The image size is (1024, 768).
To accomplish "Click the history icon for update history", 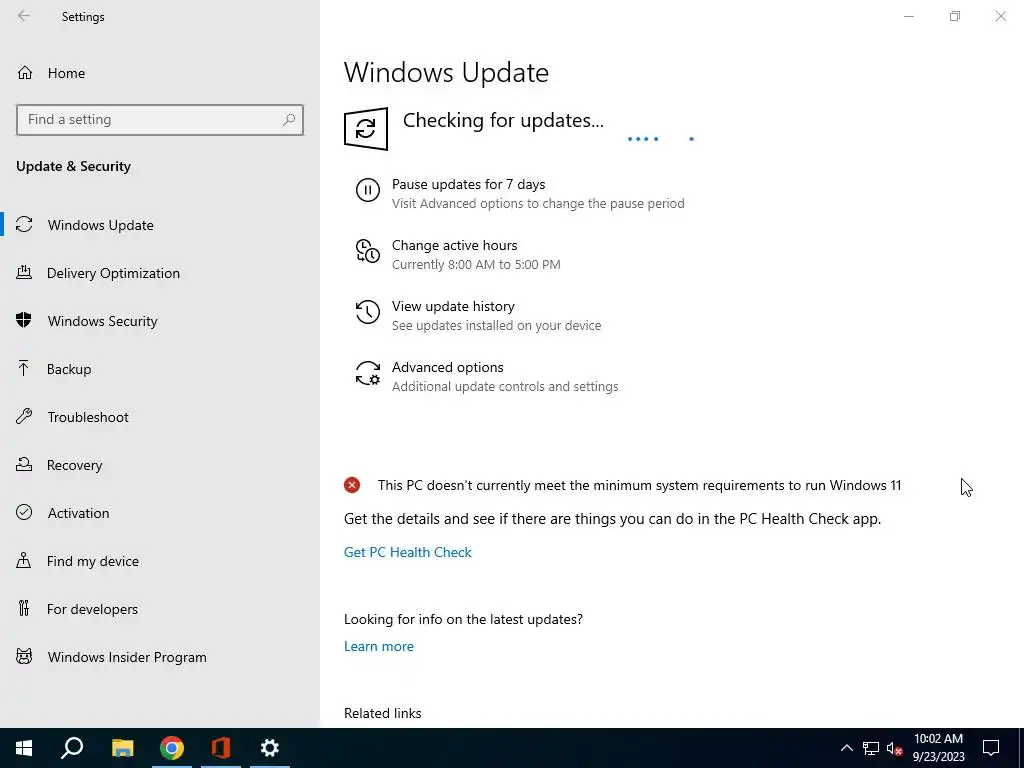I will [x=368, y=312].
